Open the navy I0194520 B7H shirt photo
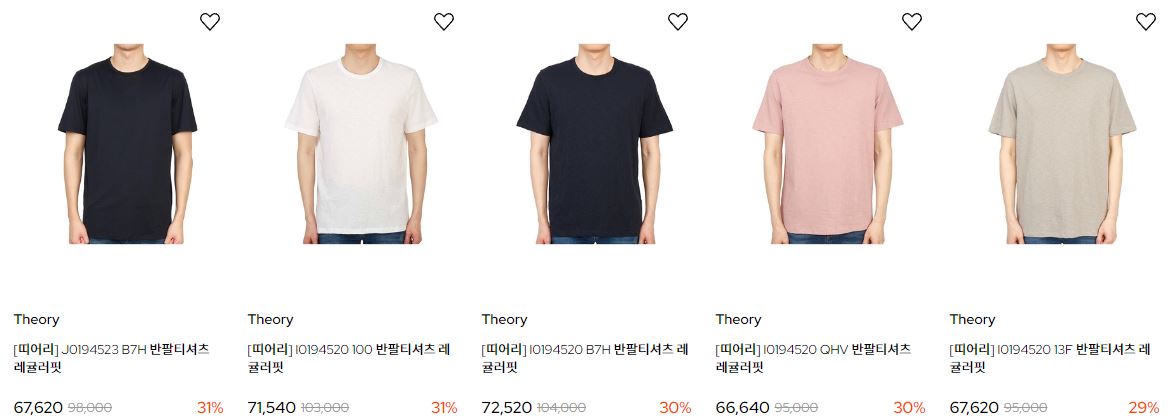Viewport: 1173px width, 420px height. tap(595, 144)
